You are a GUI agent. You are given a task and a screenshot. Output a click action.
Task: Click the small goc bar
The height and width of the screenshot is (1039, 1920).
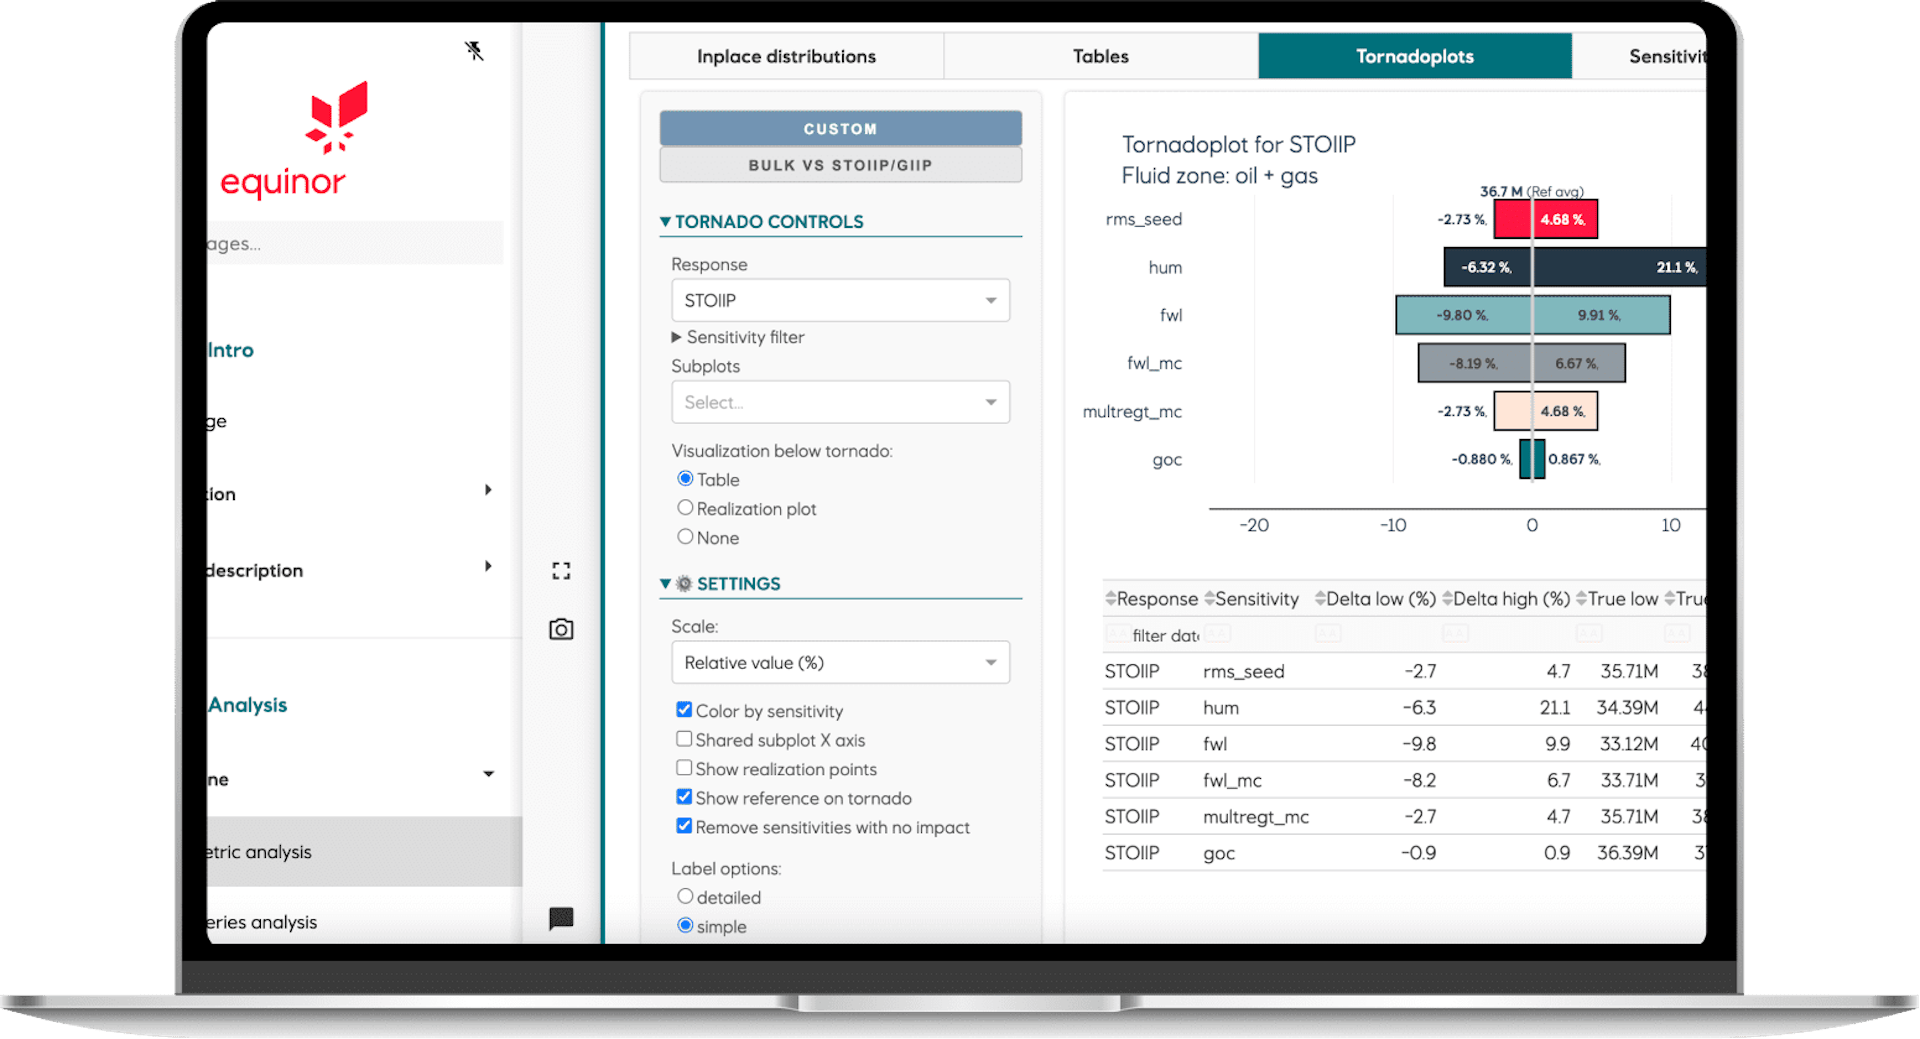1532,459
